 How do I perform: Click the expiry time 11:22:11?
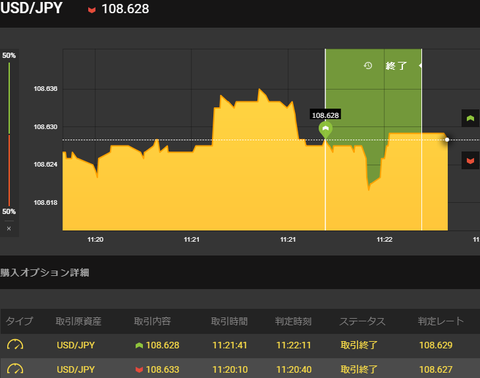coord(294,345)
